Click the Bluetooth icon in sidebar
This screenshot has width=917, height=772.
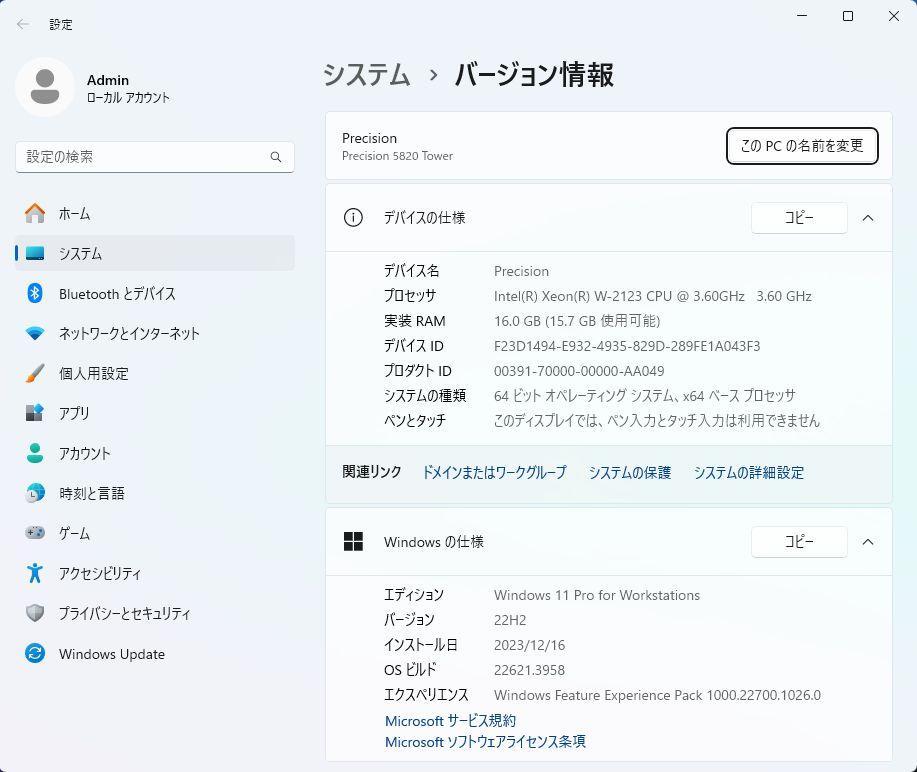click(35, 293)
